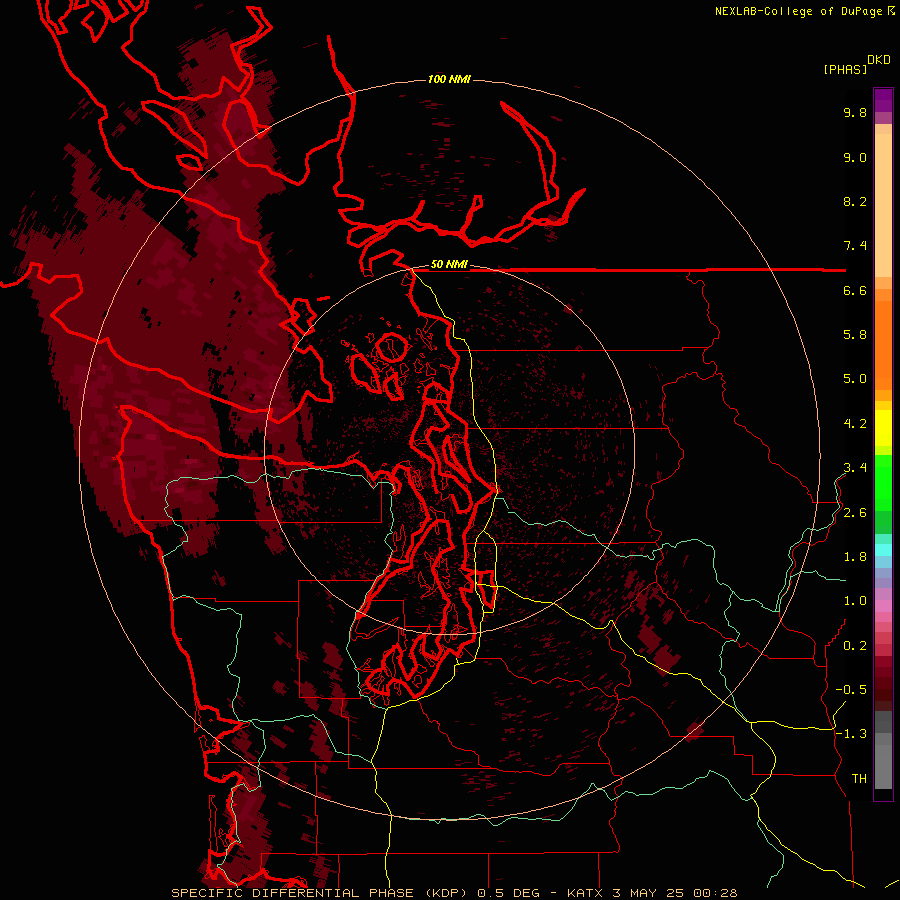900x900 pixels.
Task: Click the 8.2 scale value
Action: pos(855,201)
